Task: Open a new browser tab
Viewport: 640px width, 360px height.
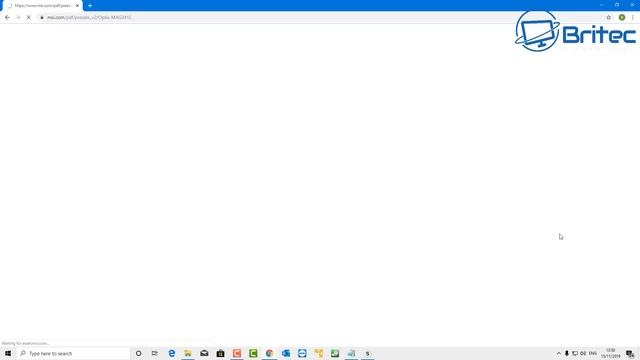Action: point(90,6)
